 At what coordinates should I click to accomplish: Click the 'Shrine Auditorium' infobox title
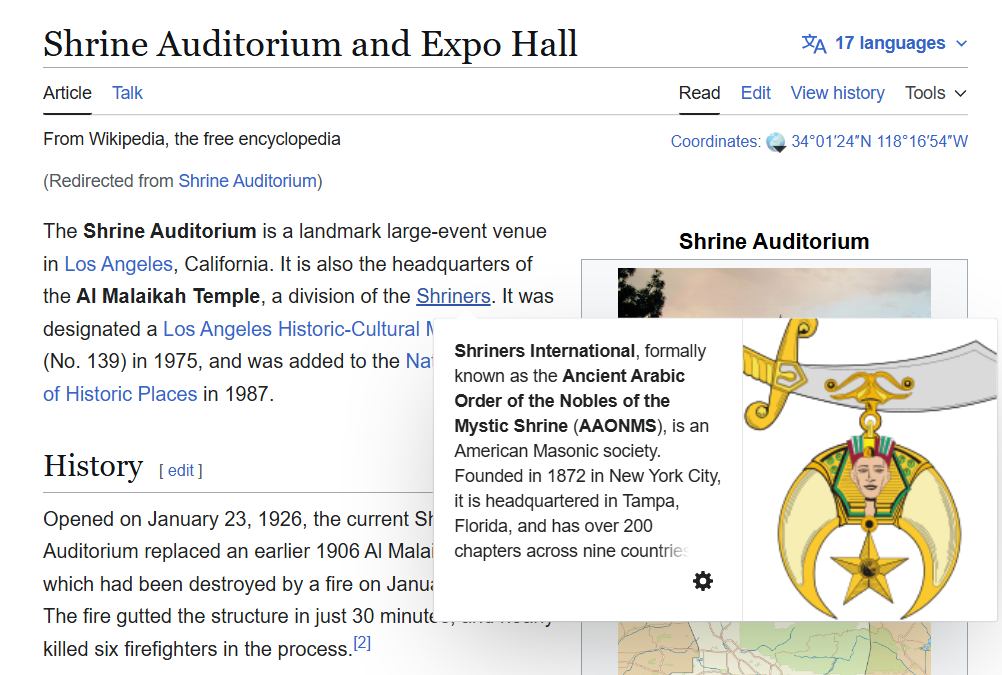tap(774, 242)
